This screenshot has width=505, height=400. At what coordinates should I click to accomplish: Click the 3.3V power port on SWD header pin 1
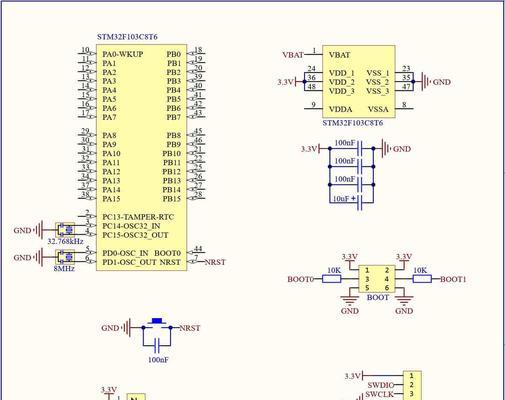[354, 376]
